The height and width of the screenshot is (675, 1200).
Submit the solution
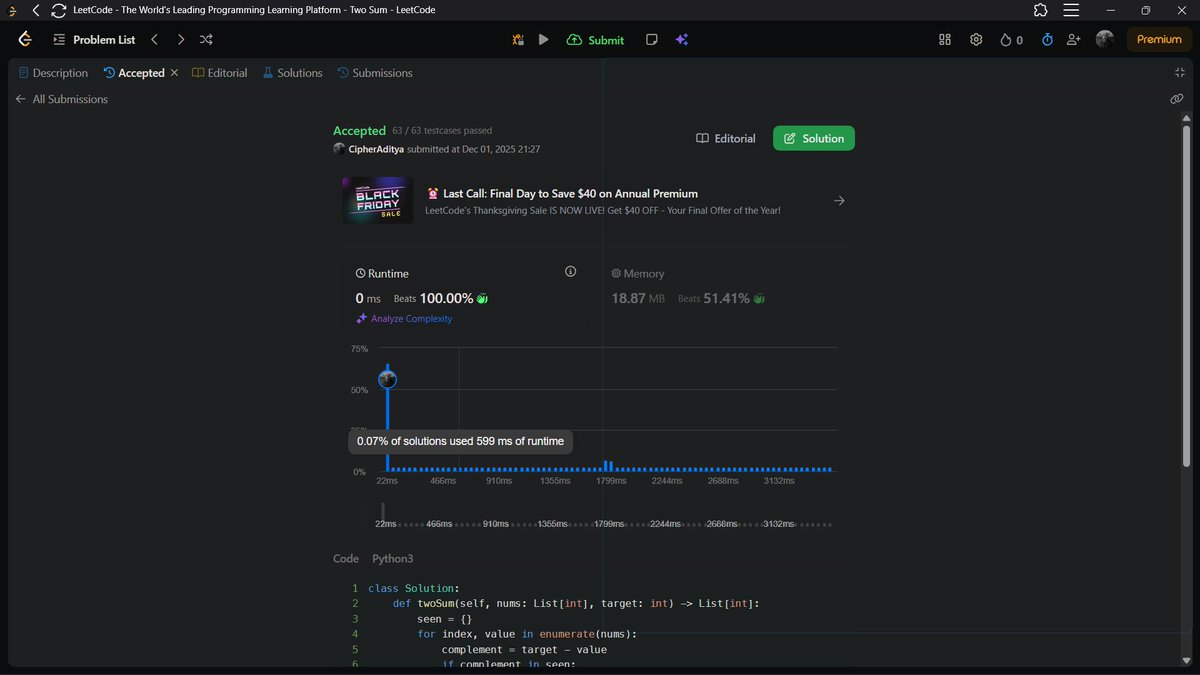[596, 40]
